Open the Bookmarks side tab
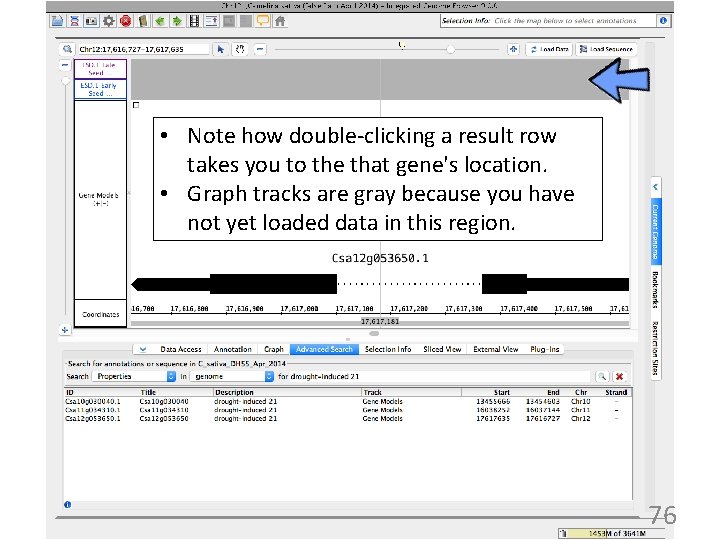This screenshot has width=720, height=540. [656, 290]
